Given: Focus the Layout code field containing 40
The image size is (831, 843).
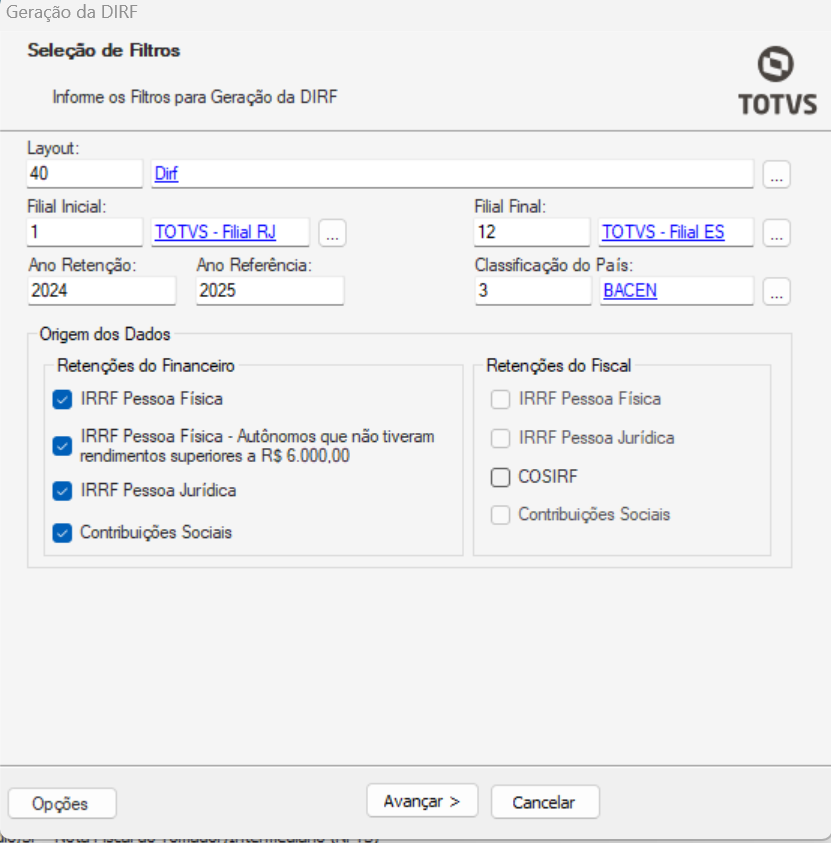Looking at the screenshot, I should coord(84,174).
